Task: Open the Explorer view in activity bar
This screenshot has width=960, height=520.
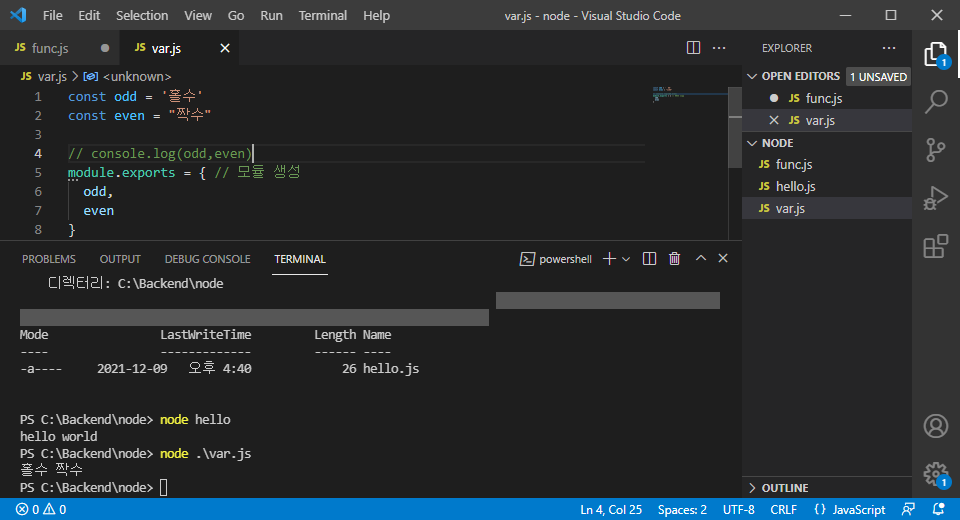Action: coord(936,55)
